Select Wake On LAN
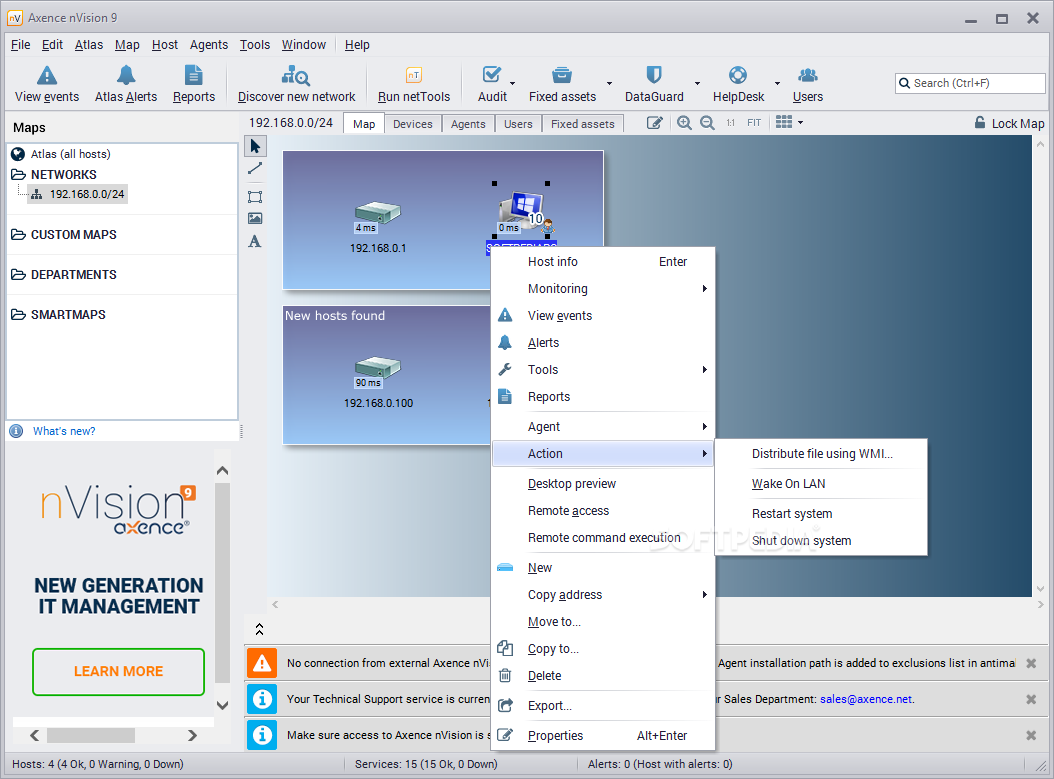1054x779 pixels. 821,484
